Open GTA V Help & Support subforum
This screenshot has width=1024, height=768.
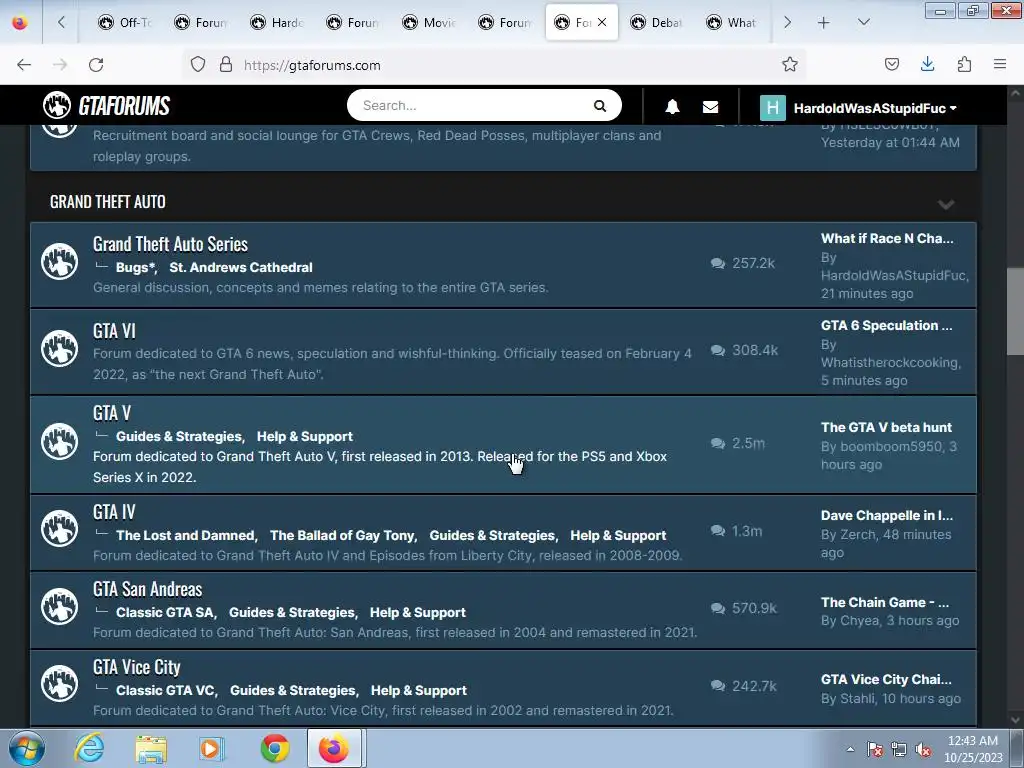[304, 436]
